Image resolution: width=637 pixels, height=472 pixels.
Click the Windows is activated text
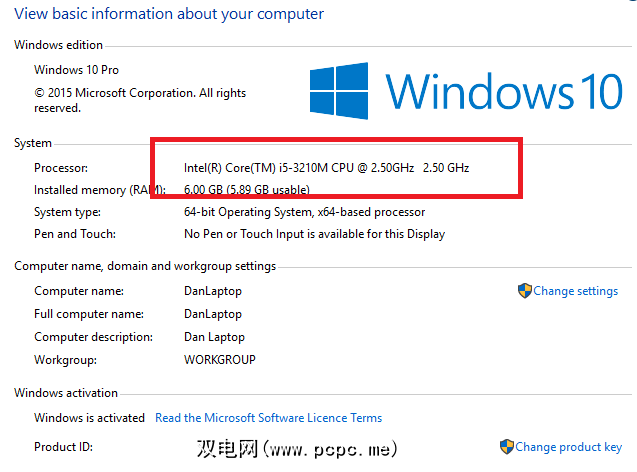pyautogui.click(x=89, y=418)
